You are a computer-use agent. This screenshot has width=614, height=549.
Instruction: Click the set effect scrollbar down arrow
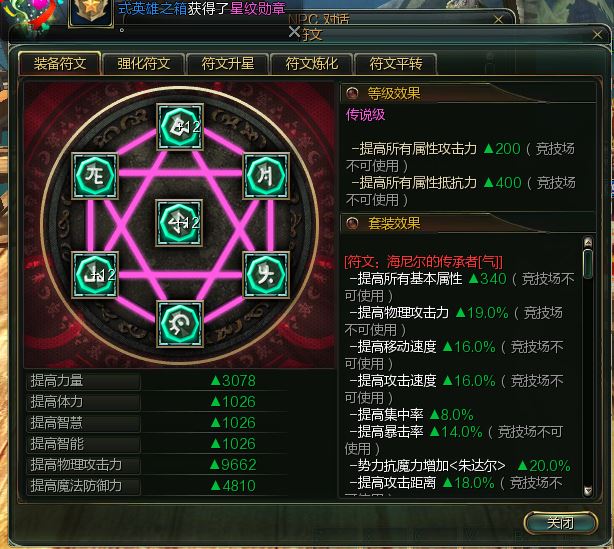click(x=587, y=490)
